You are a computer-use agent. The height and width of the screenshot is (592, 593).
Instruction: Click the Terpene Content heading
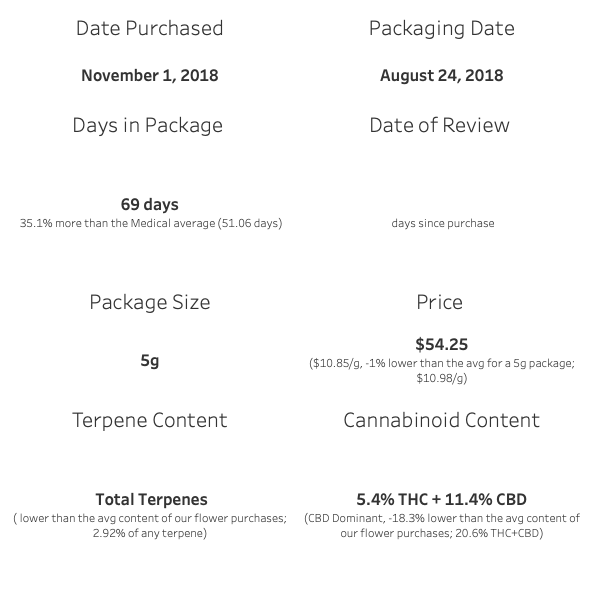(x=150, y=420)
